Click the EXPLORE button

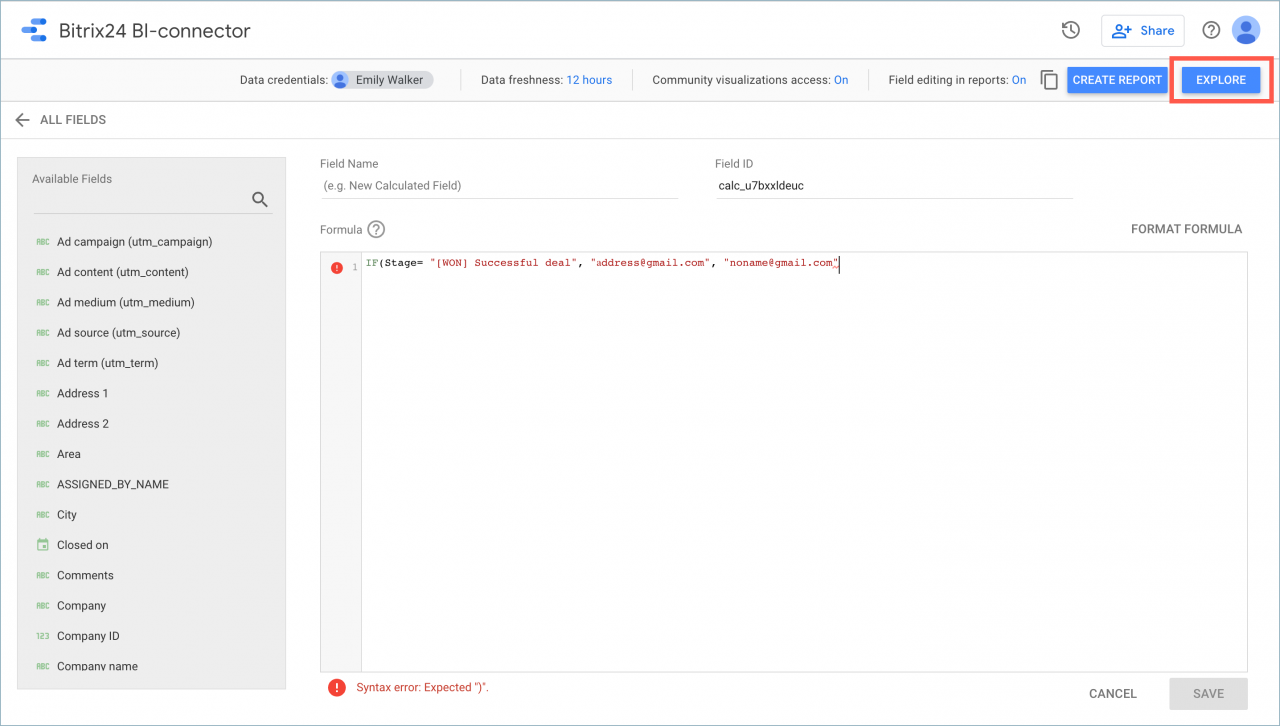[x=1221, y=80]
